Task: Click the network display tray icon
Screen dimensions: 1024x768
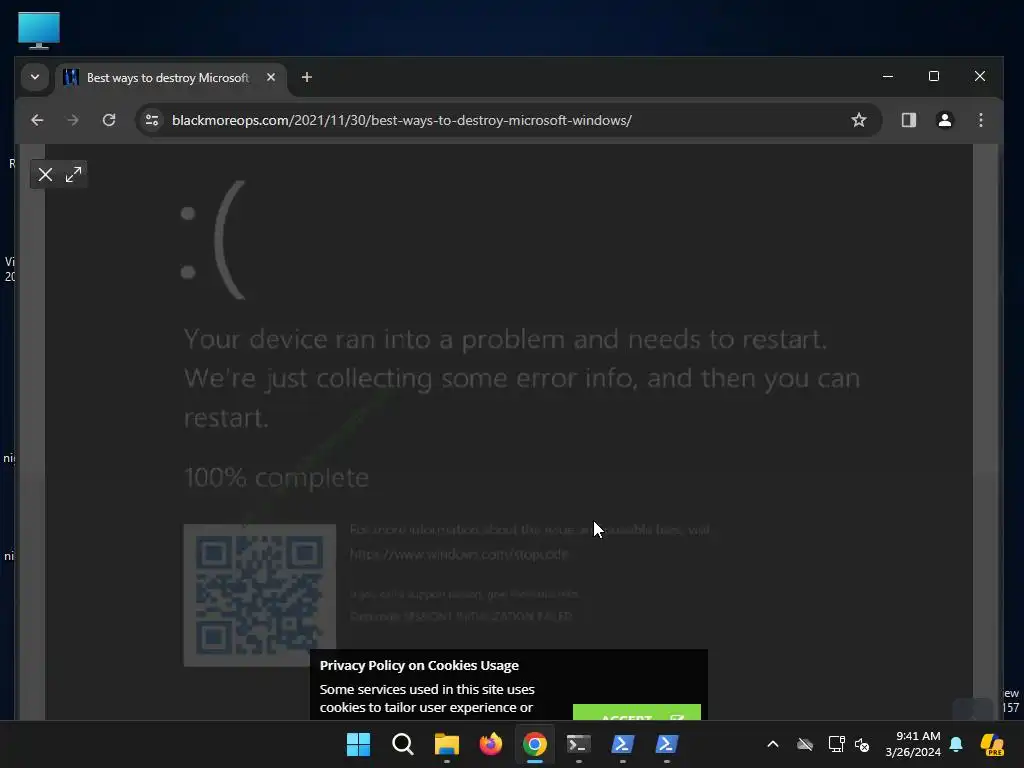Action: tap(836, 744)
